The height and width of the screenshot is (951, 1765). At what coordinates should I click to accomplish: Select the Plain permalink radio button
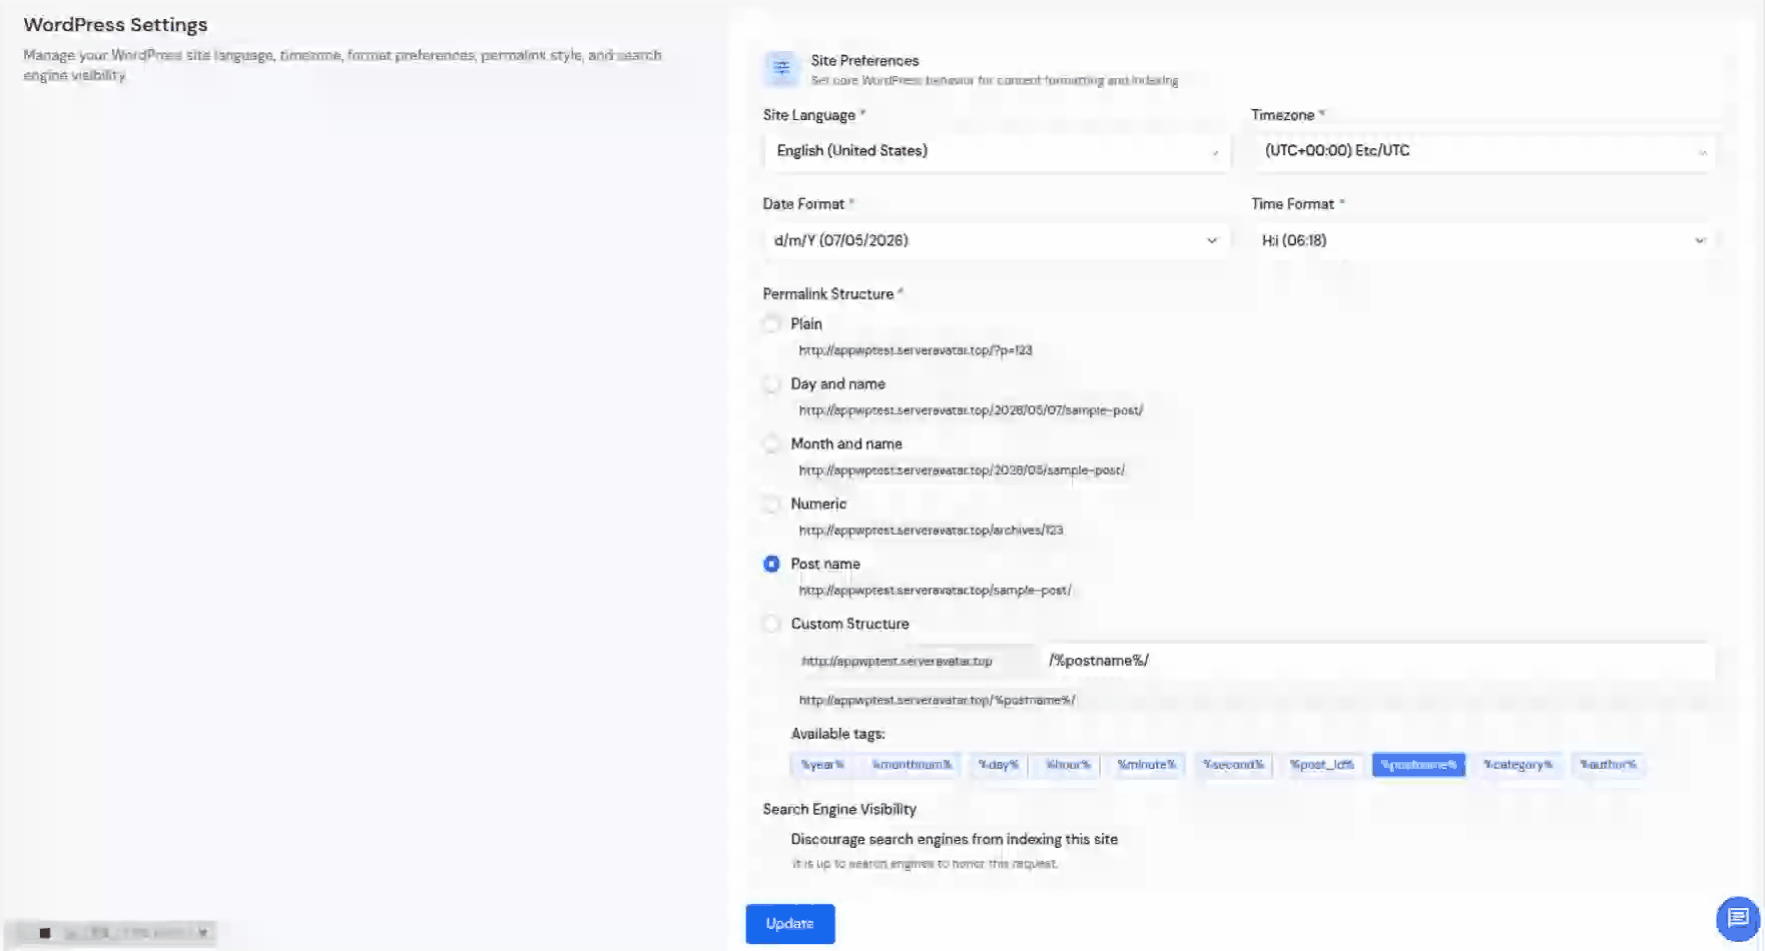(x=771, y=324)
